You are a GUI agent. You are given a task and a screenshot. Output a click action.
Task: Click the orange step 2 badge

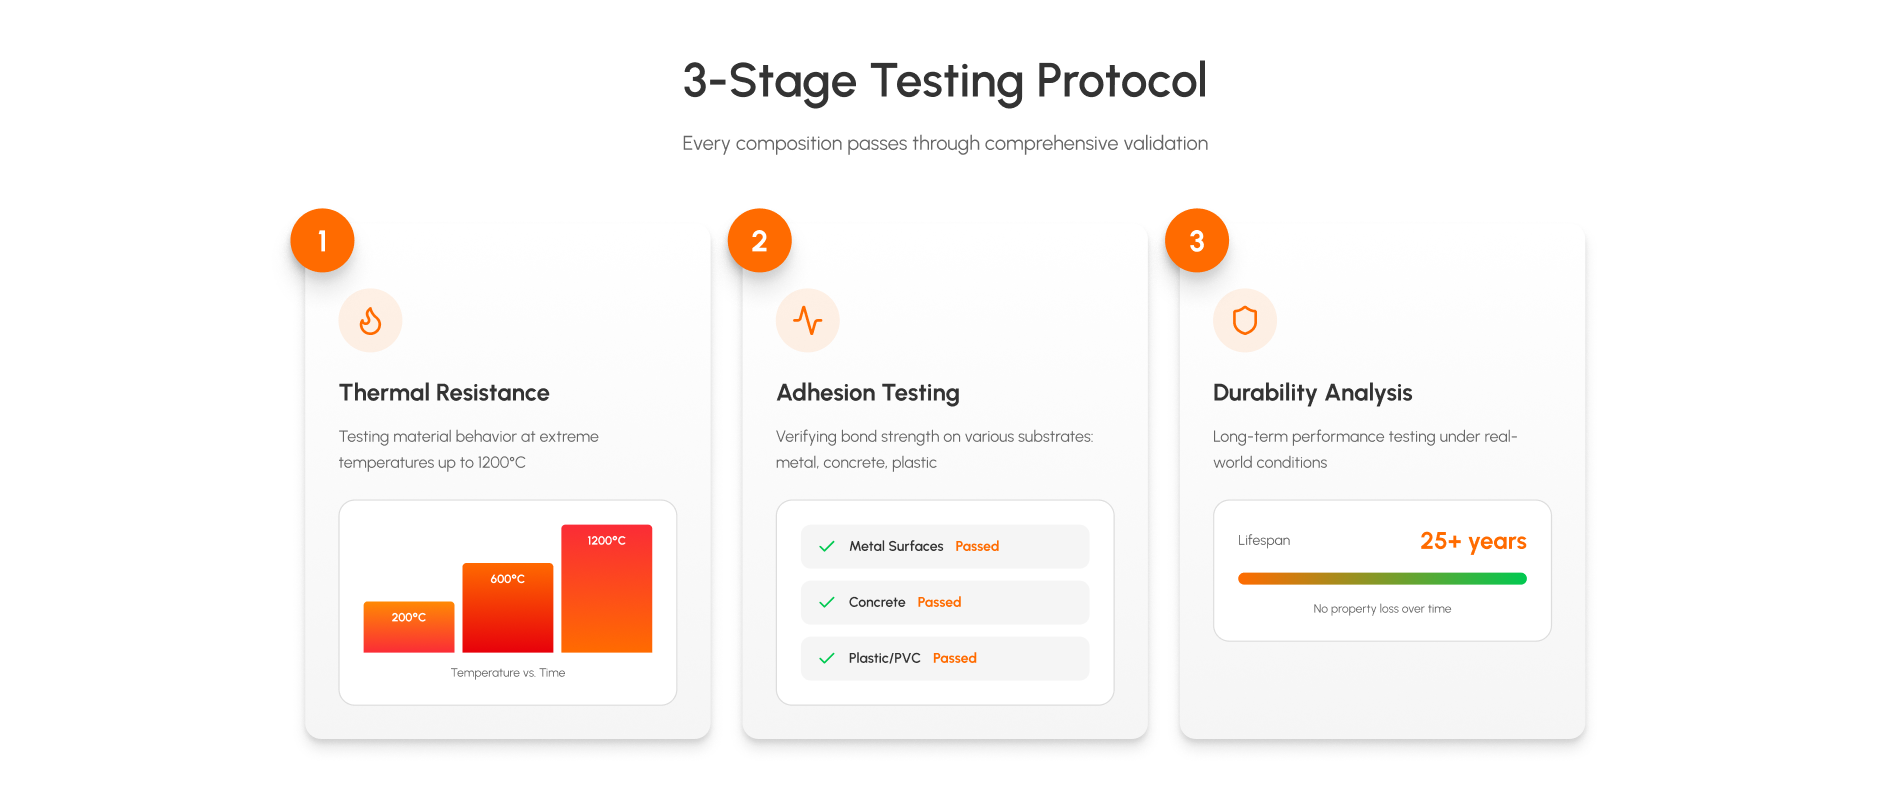[759, 241]
